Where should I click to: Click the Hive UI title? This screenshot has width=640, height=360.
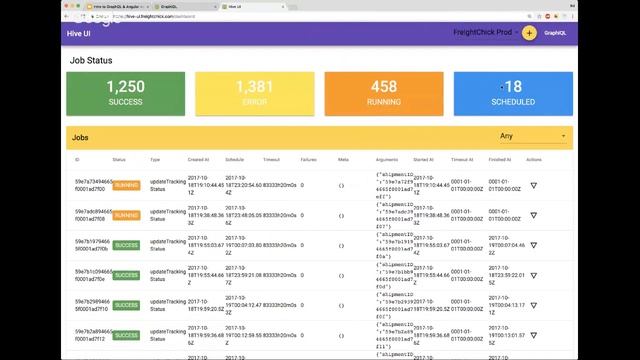[78, 33]
